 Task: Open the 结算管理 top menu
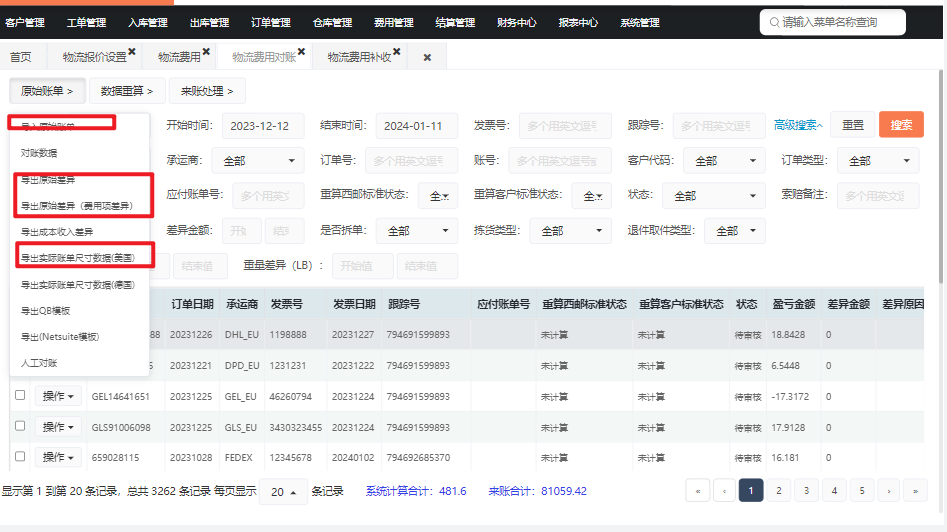[x=455, y=22]
